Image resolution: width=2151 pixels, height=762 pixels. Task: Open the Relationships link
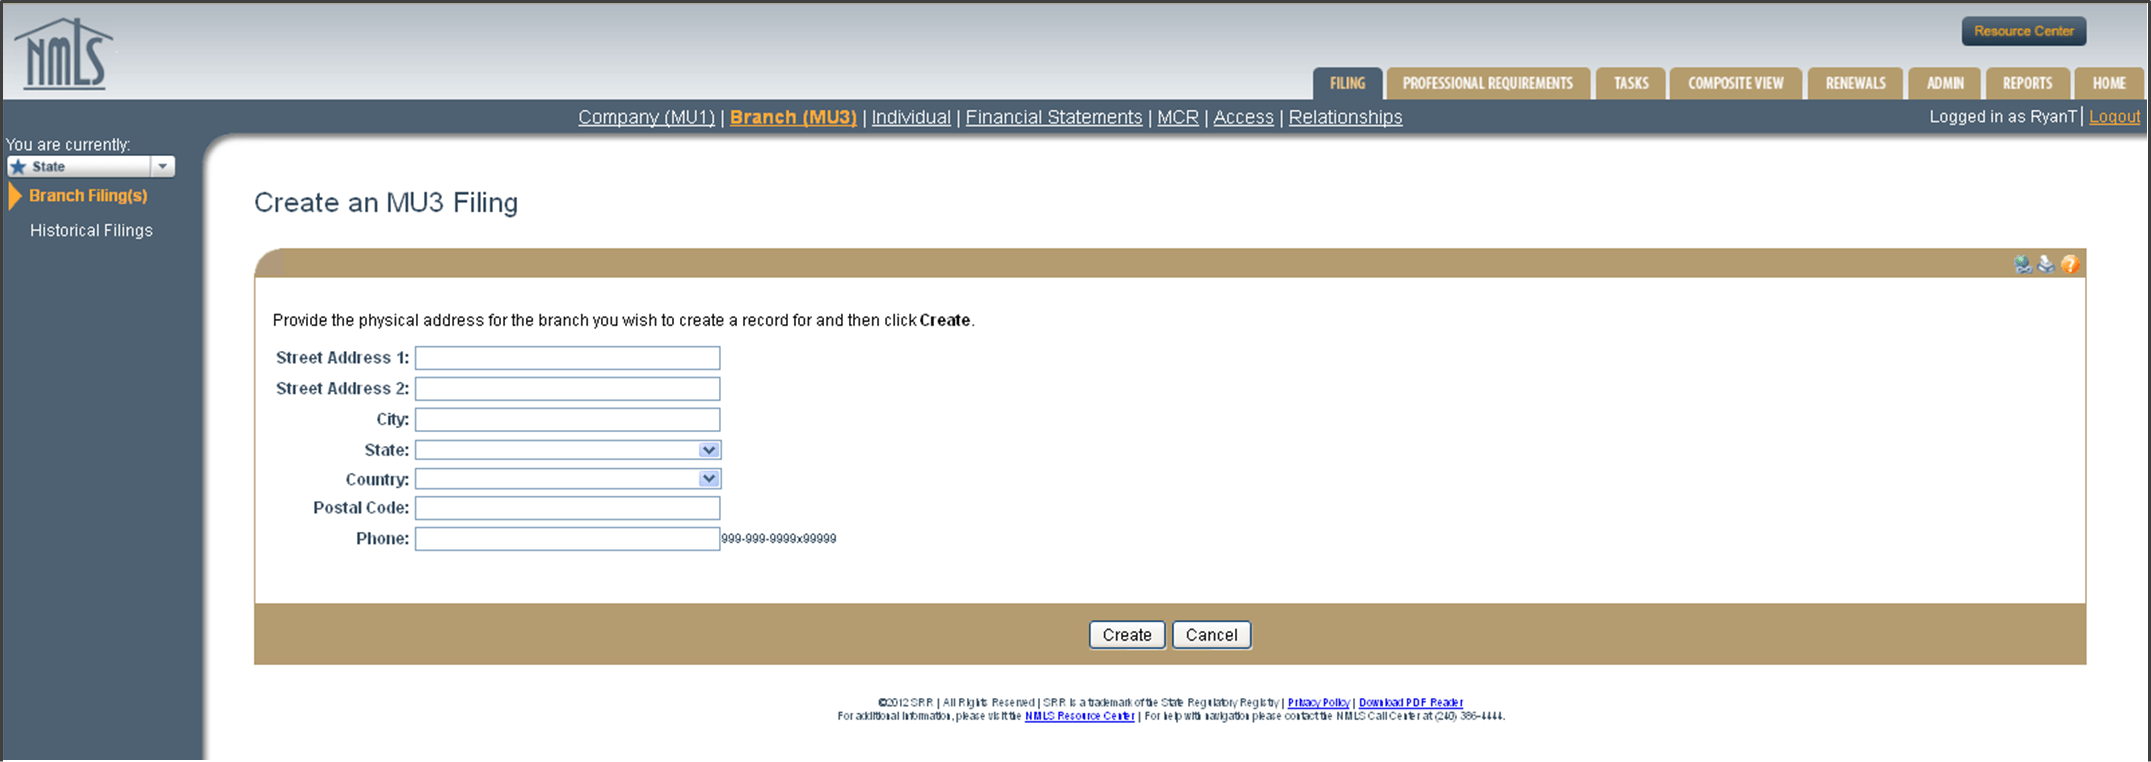pyautogui.click(x=1345, y=117)
